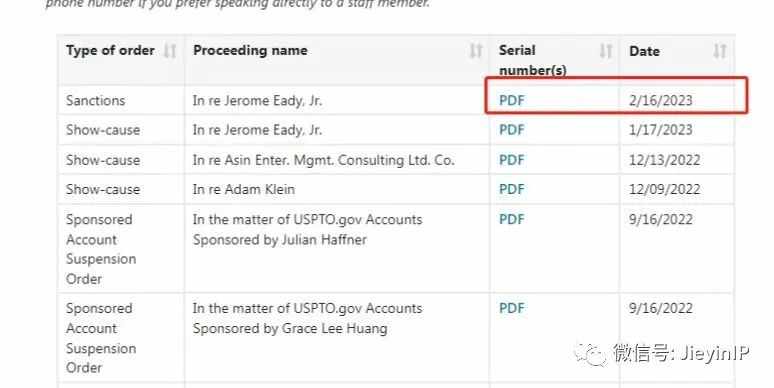Image resolution: width=774 pixels, height=388 pixels.
Task: Select the 12/13/2022 date cell
Action: [x=677, y=160]
